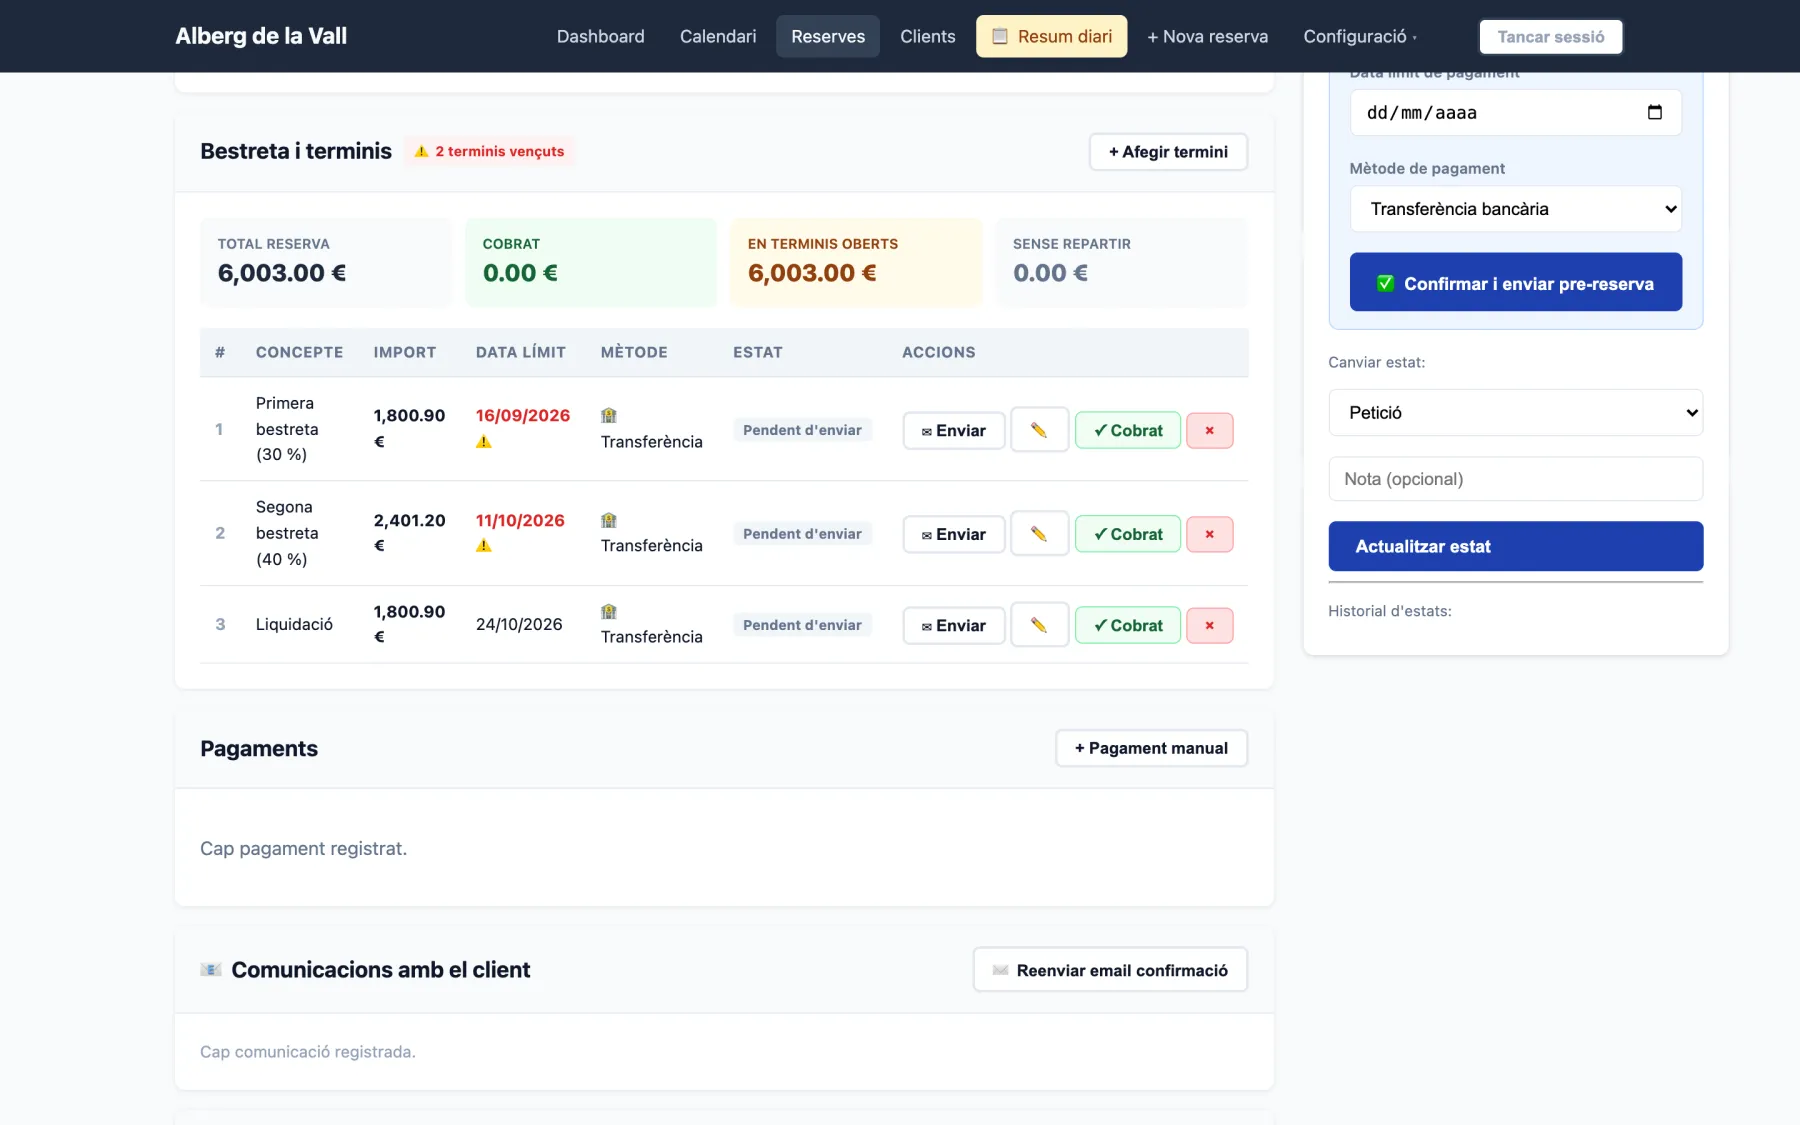Viewport: 1800px width, 1125px height.
Task: Expand the Canviar estat dropdown
Action: [x=1515, y=413]
